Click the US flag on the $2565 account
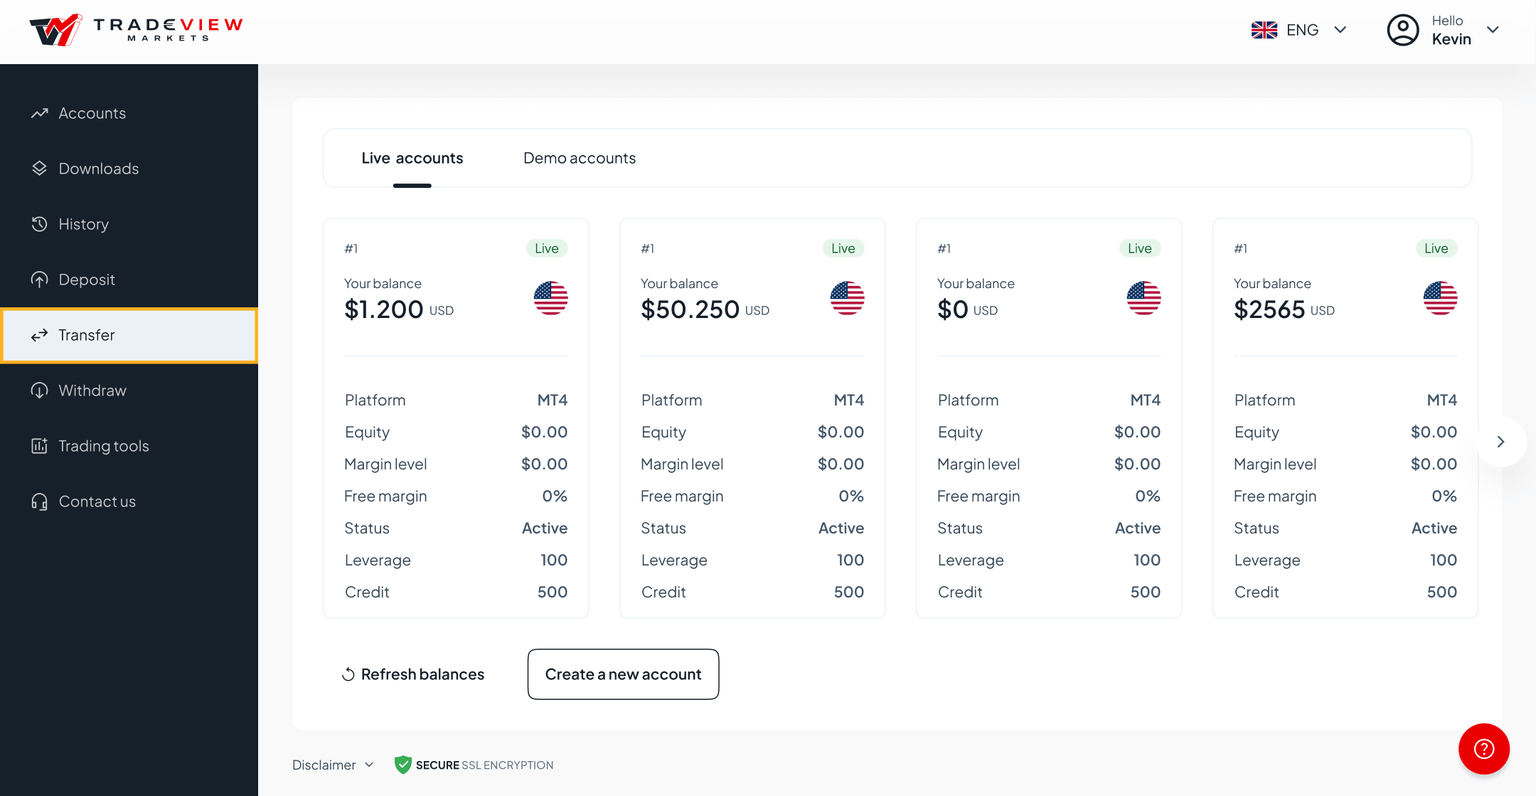 pyautogui.click(x=1439, y=298)
